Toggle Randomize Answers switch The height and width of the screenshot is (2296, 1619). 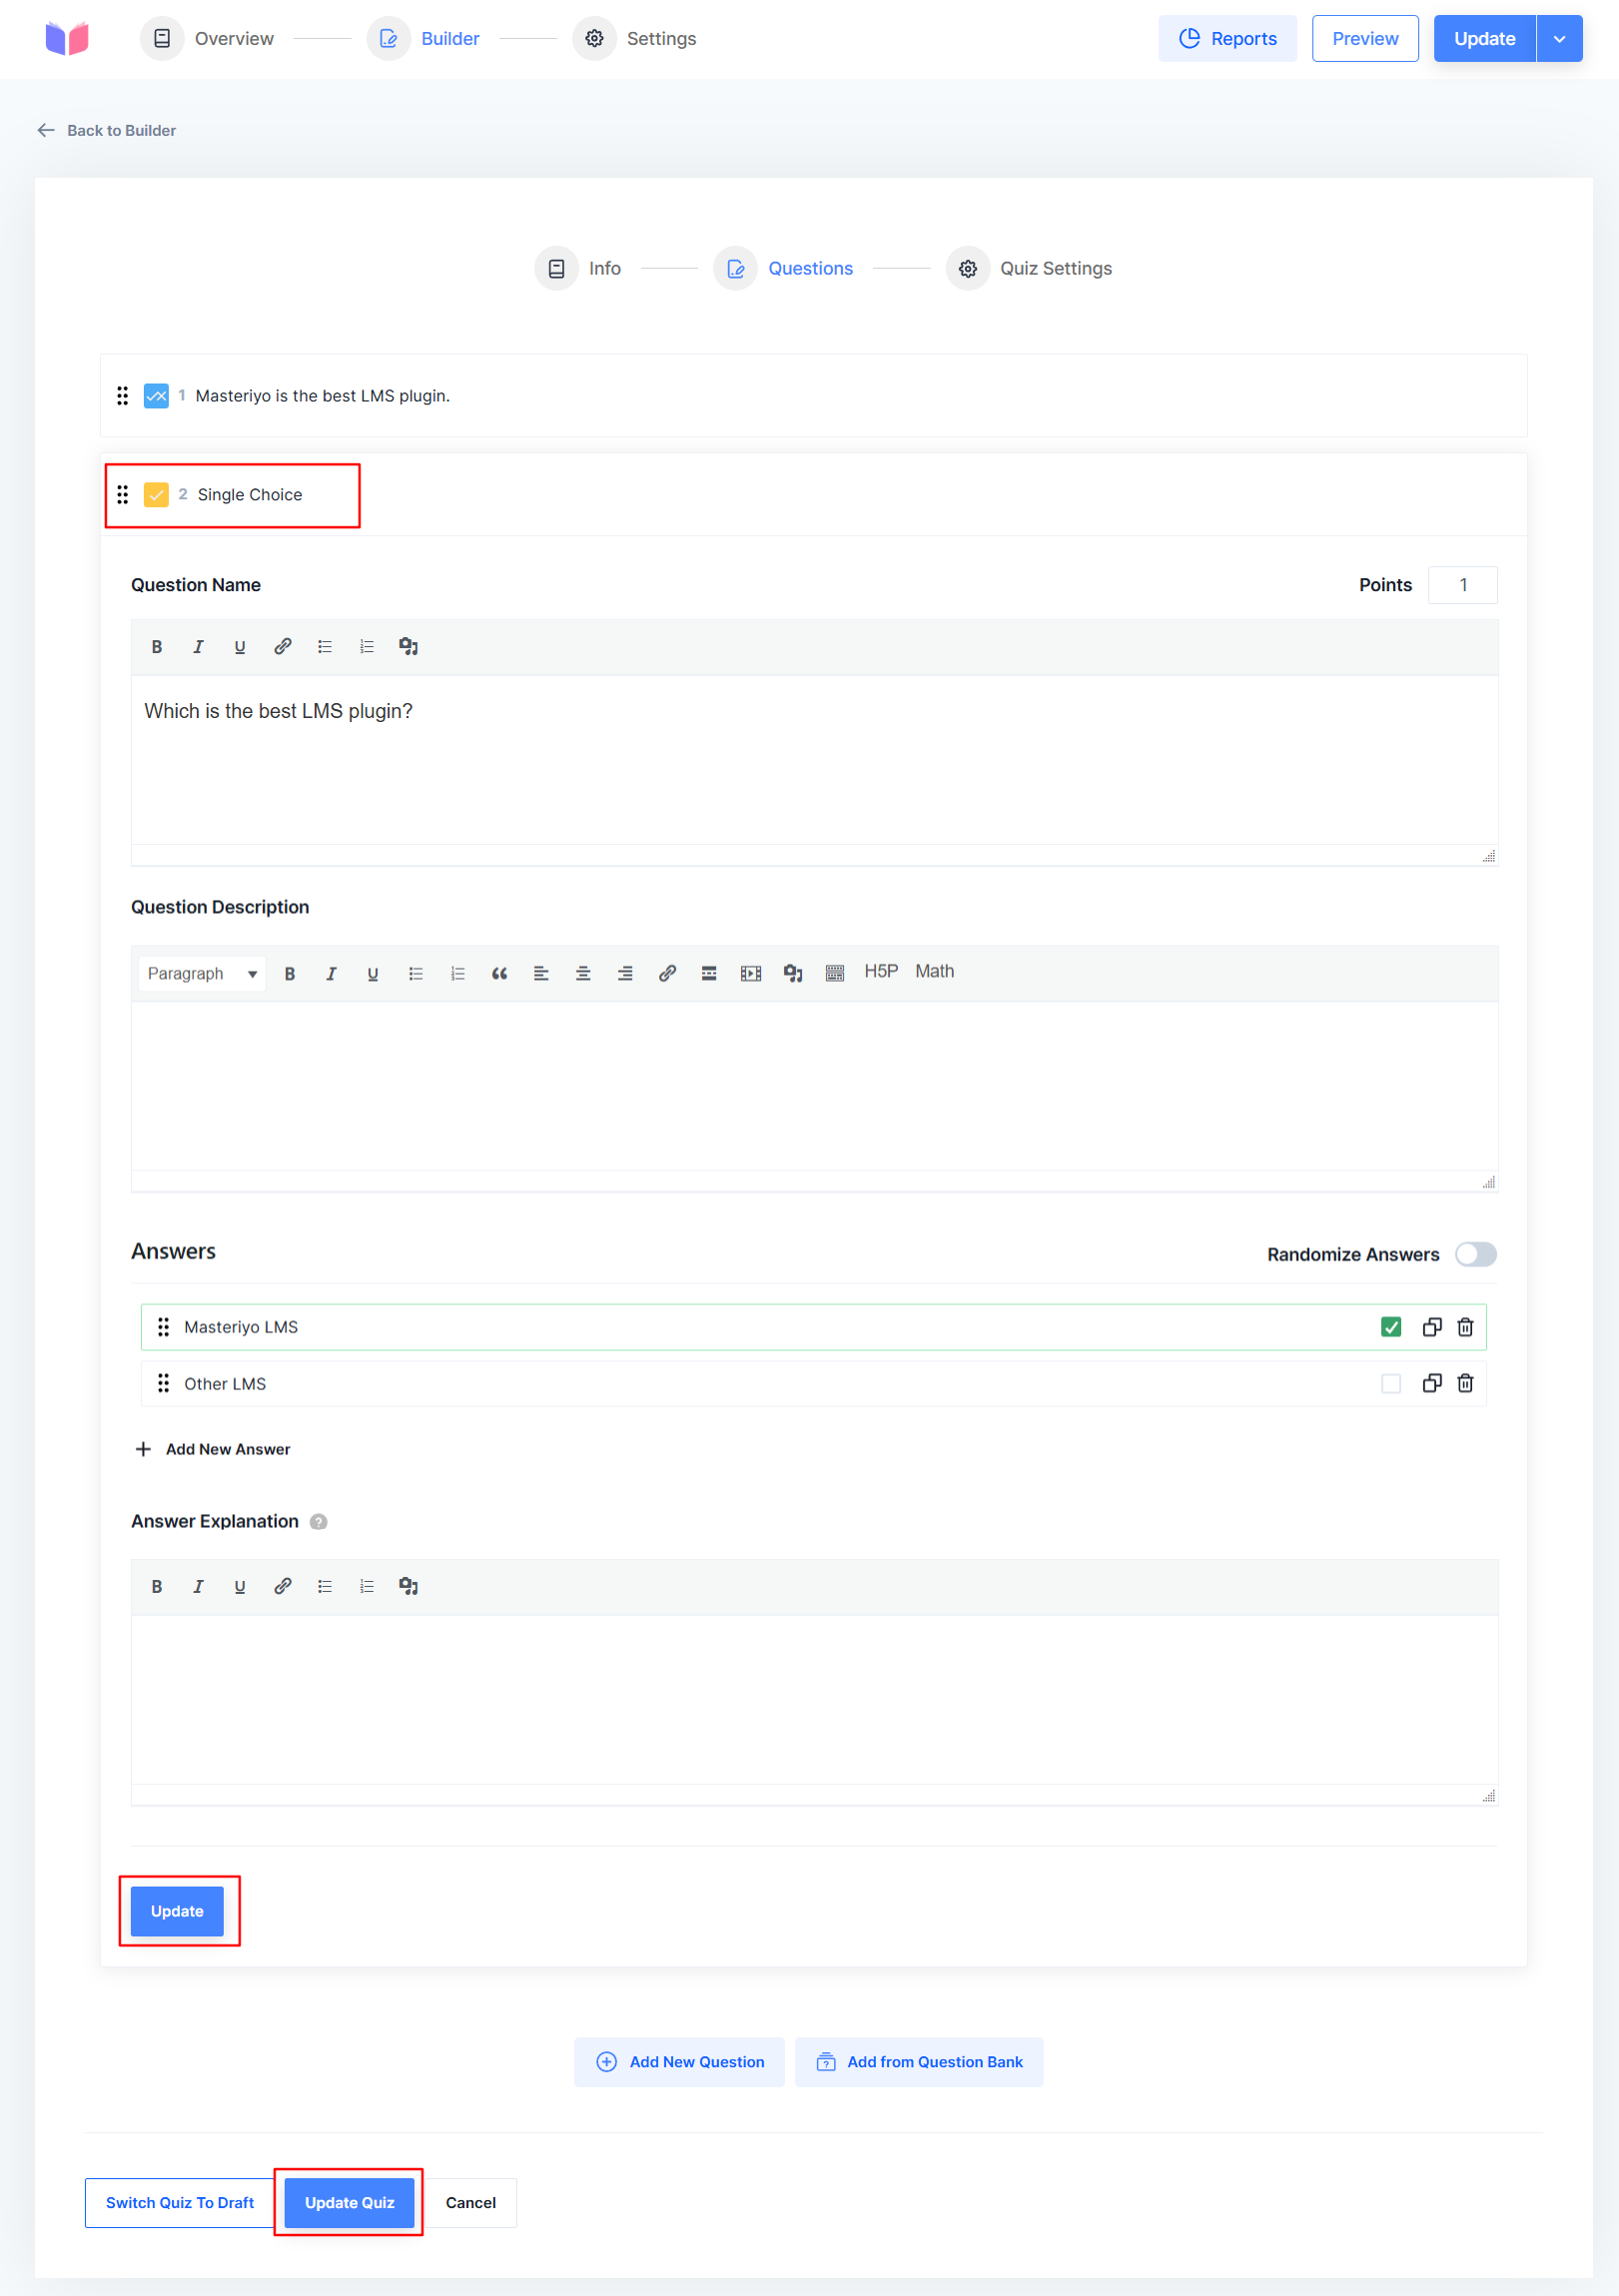1475,1254
